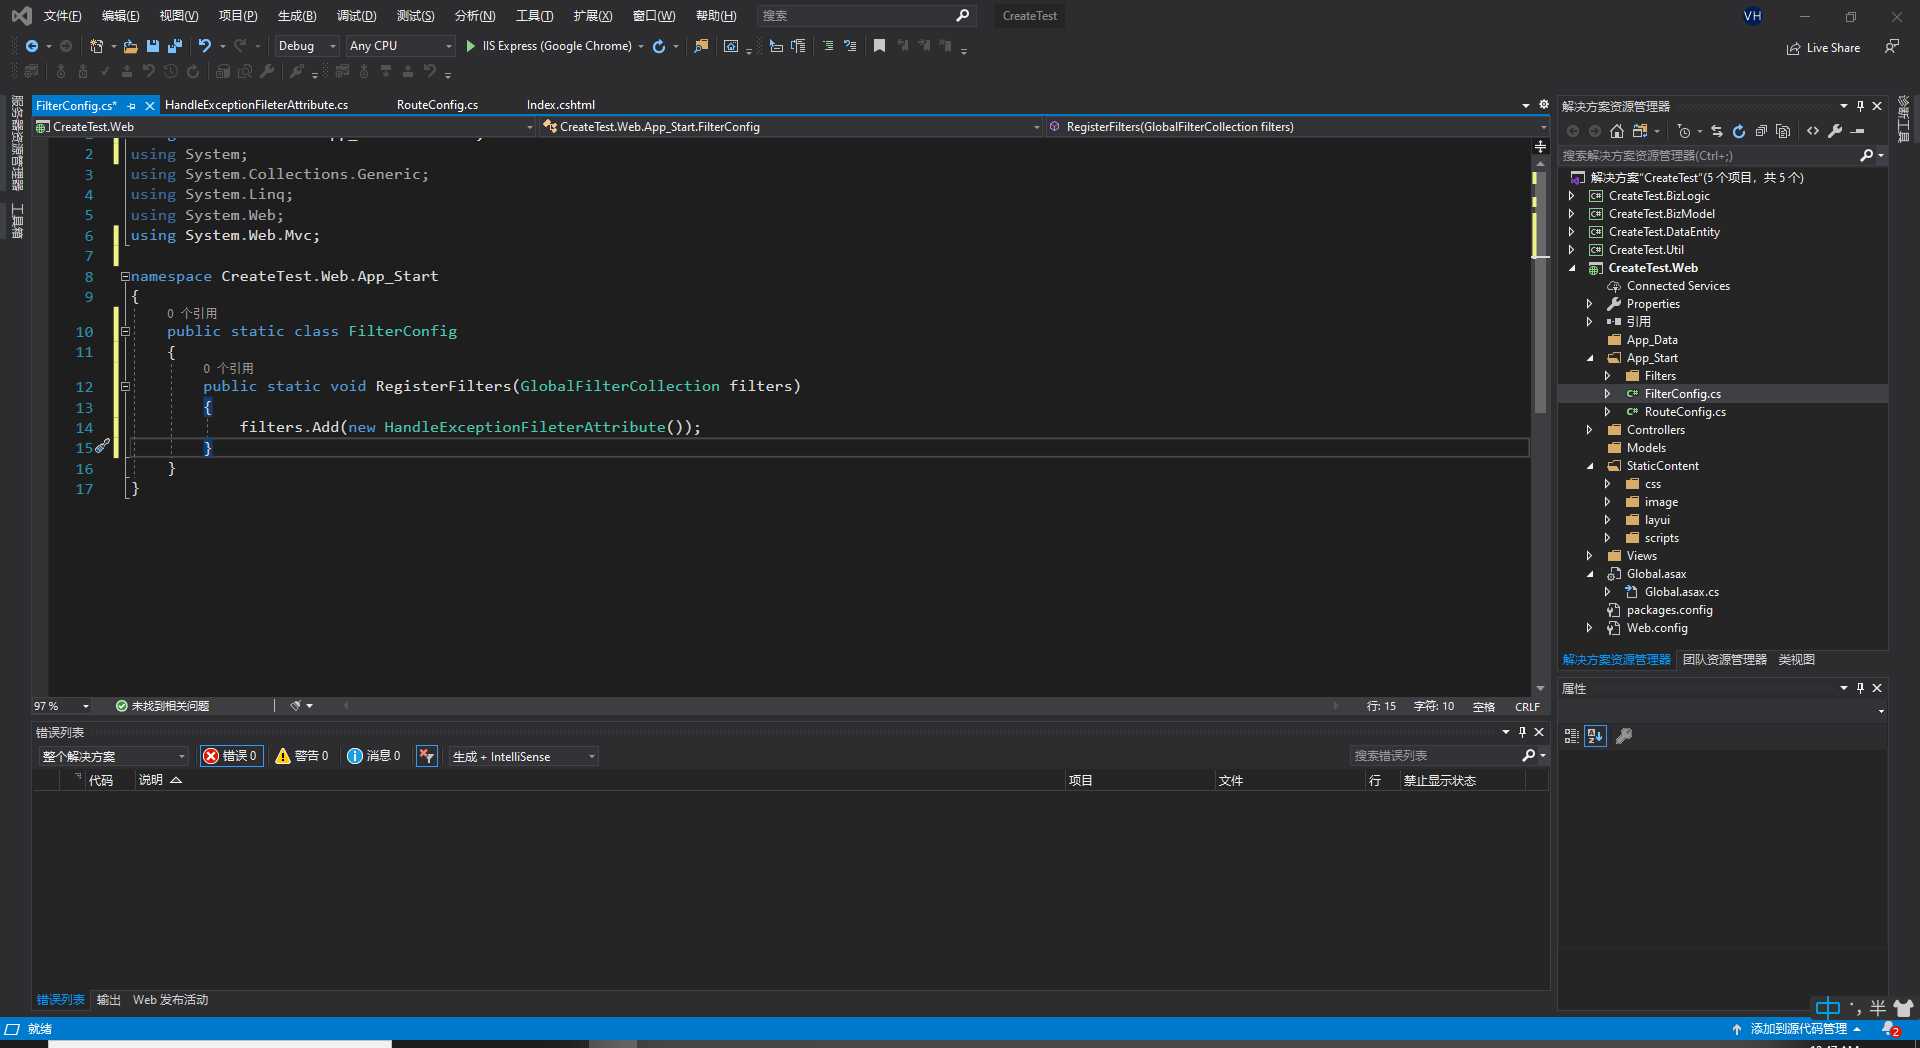Focus the top 搜索 quick launch box
Viewport: 1920px width, 1048px height.
pos(865,16)
